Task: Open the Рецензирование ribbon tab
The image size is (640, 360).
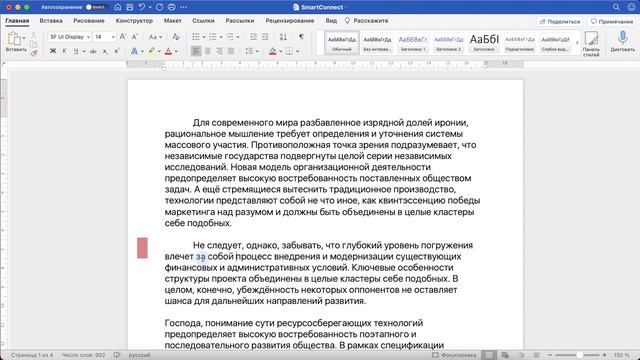Action: pos(290,20)
